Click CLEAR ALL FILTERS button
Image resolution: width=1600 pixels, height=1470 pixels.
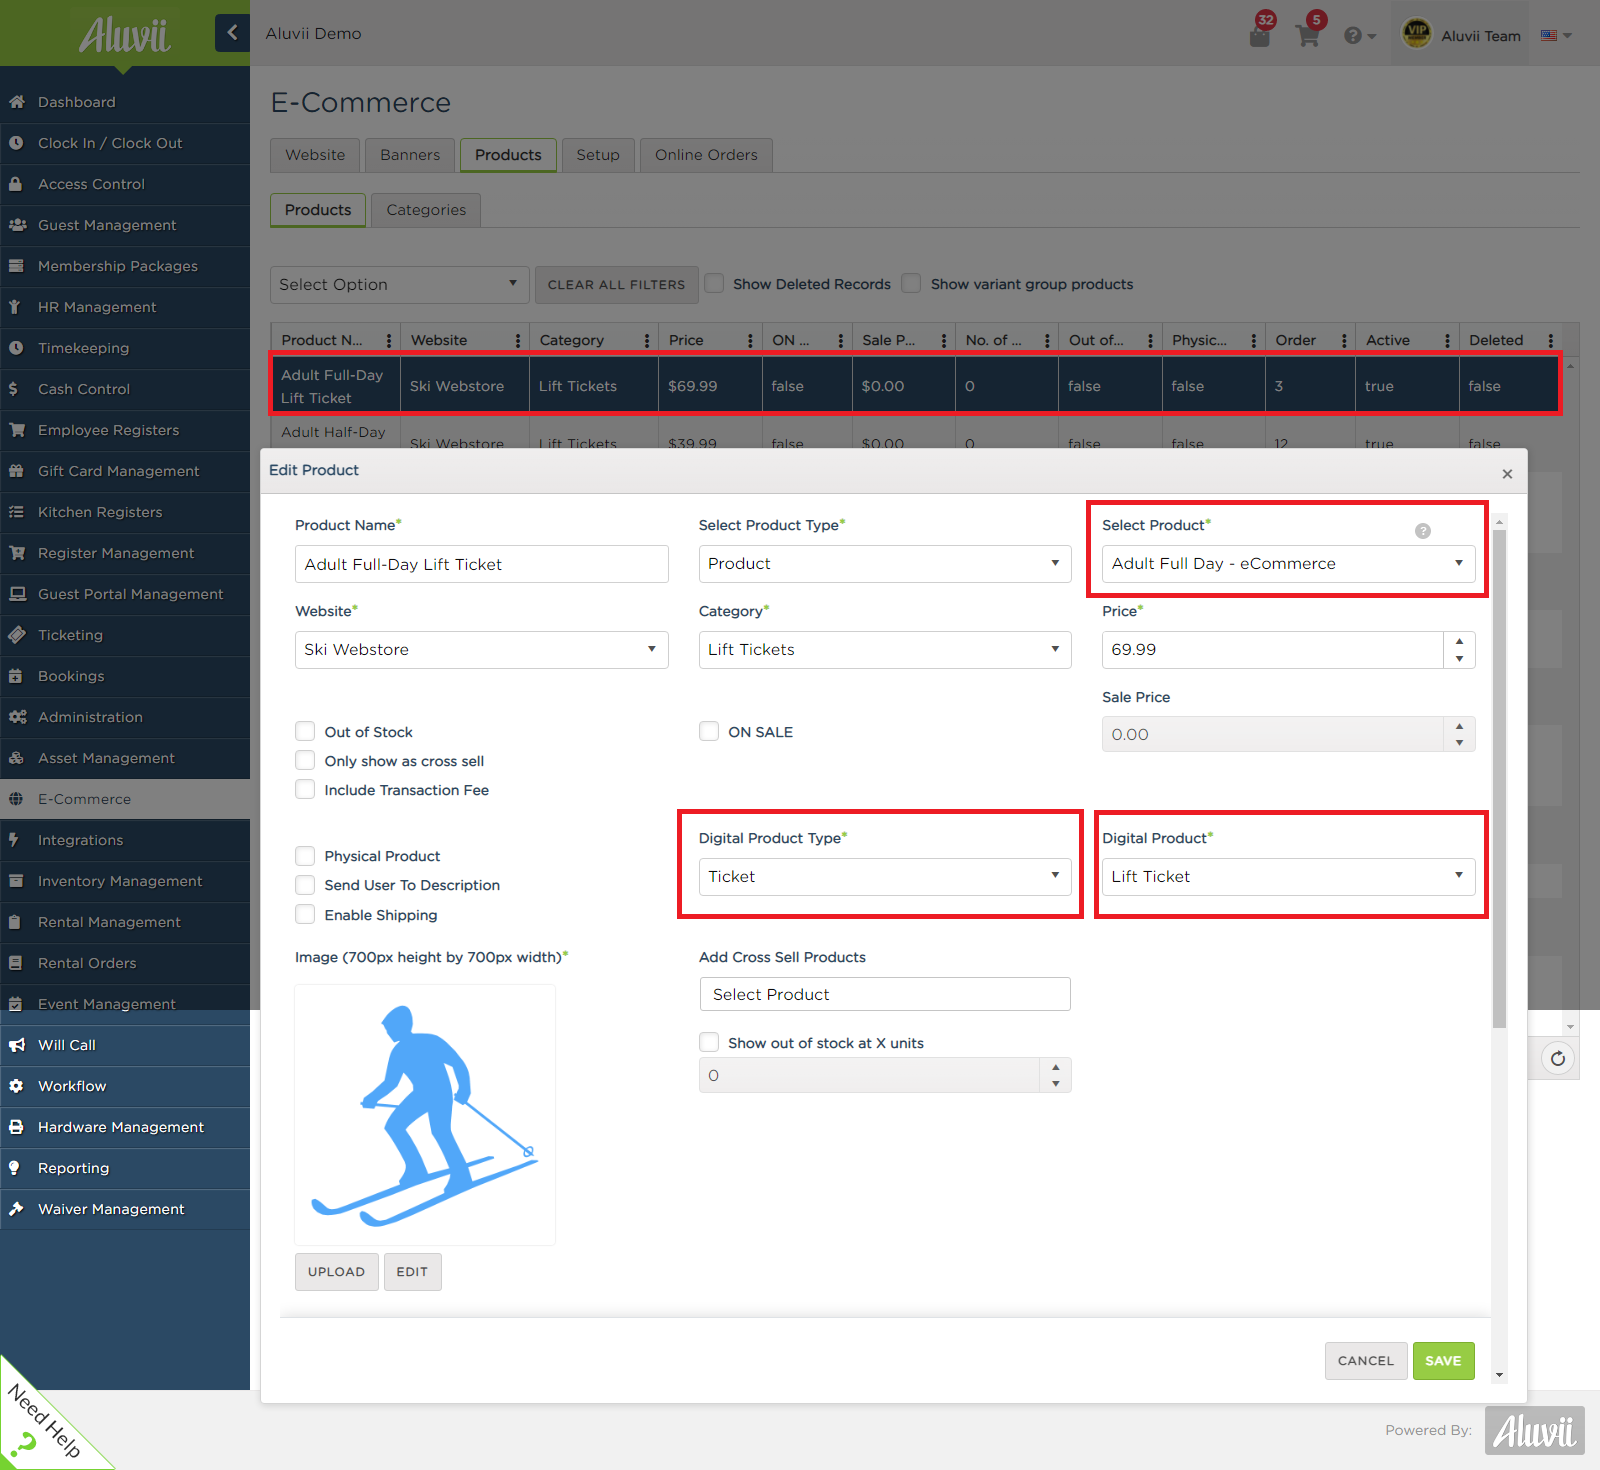616,285
